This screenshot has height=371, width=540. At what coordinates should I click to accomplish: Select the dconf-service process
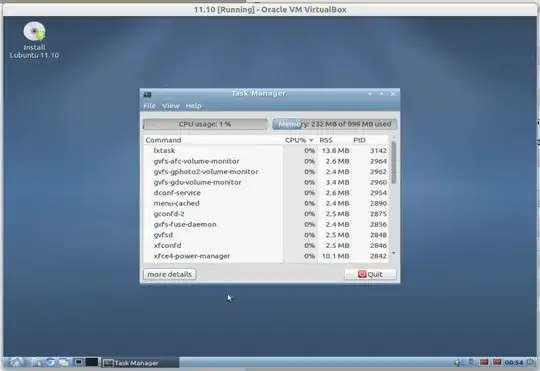pos(266,193)
